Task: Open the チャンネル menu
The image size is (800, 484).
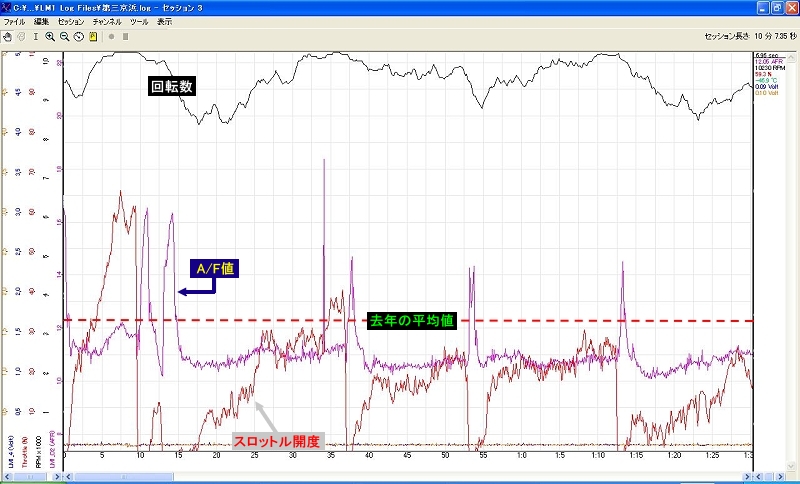Action: (x=107, y=22)
